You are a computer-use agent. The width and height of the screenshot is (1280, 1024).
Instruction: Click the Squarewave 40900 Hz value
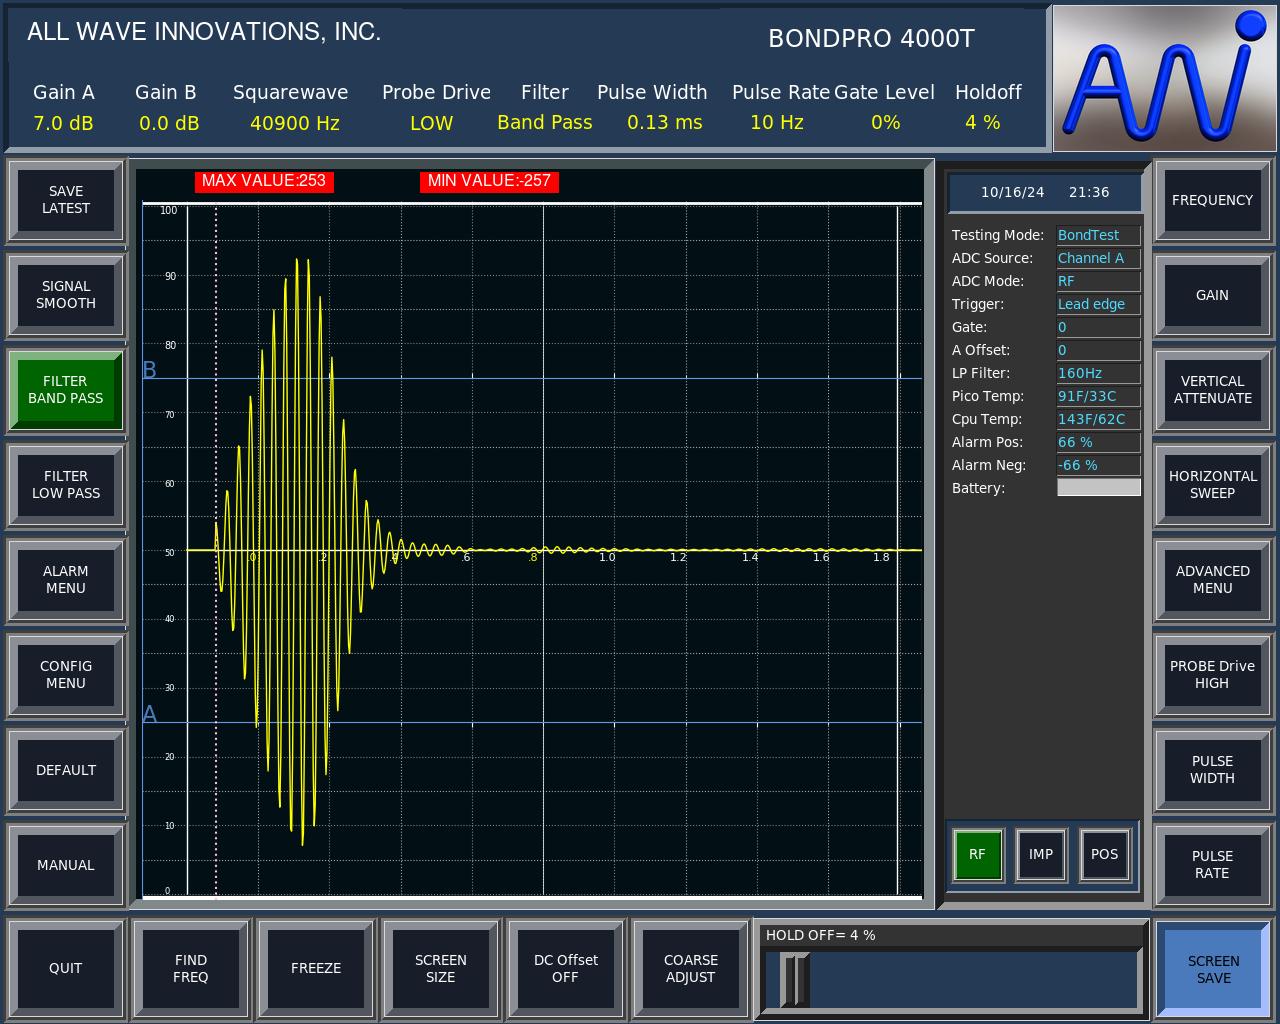click(295, 123)
